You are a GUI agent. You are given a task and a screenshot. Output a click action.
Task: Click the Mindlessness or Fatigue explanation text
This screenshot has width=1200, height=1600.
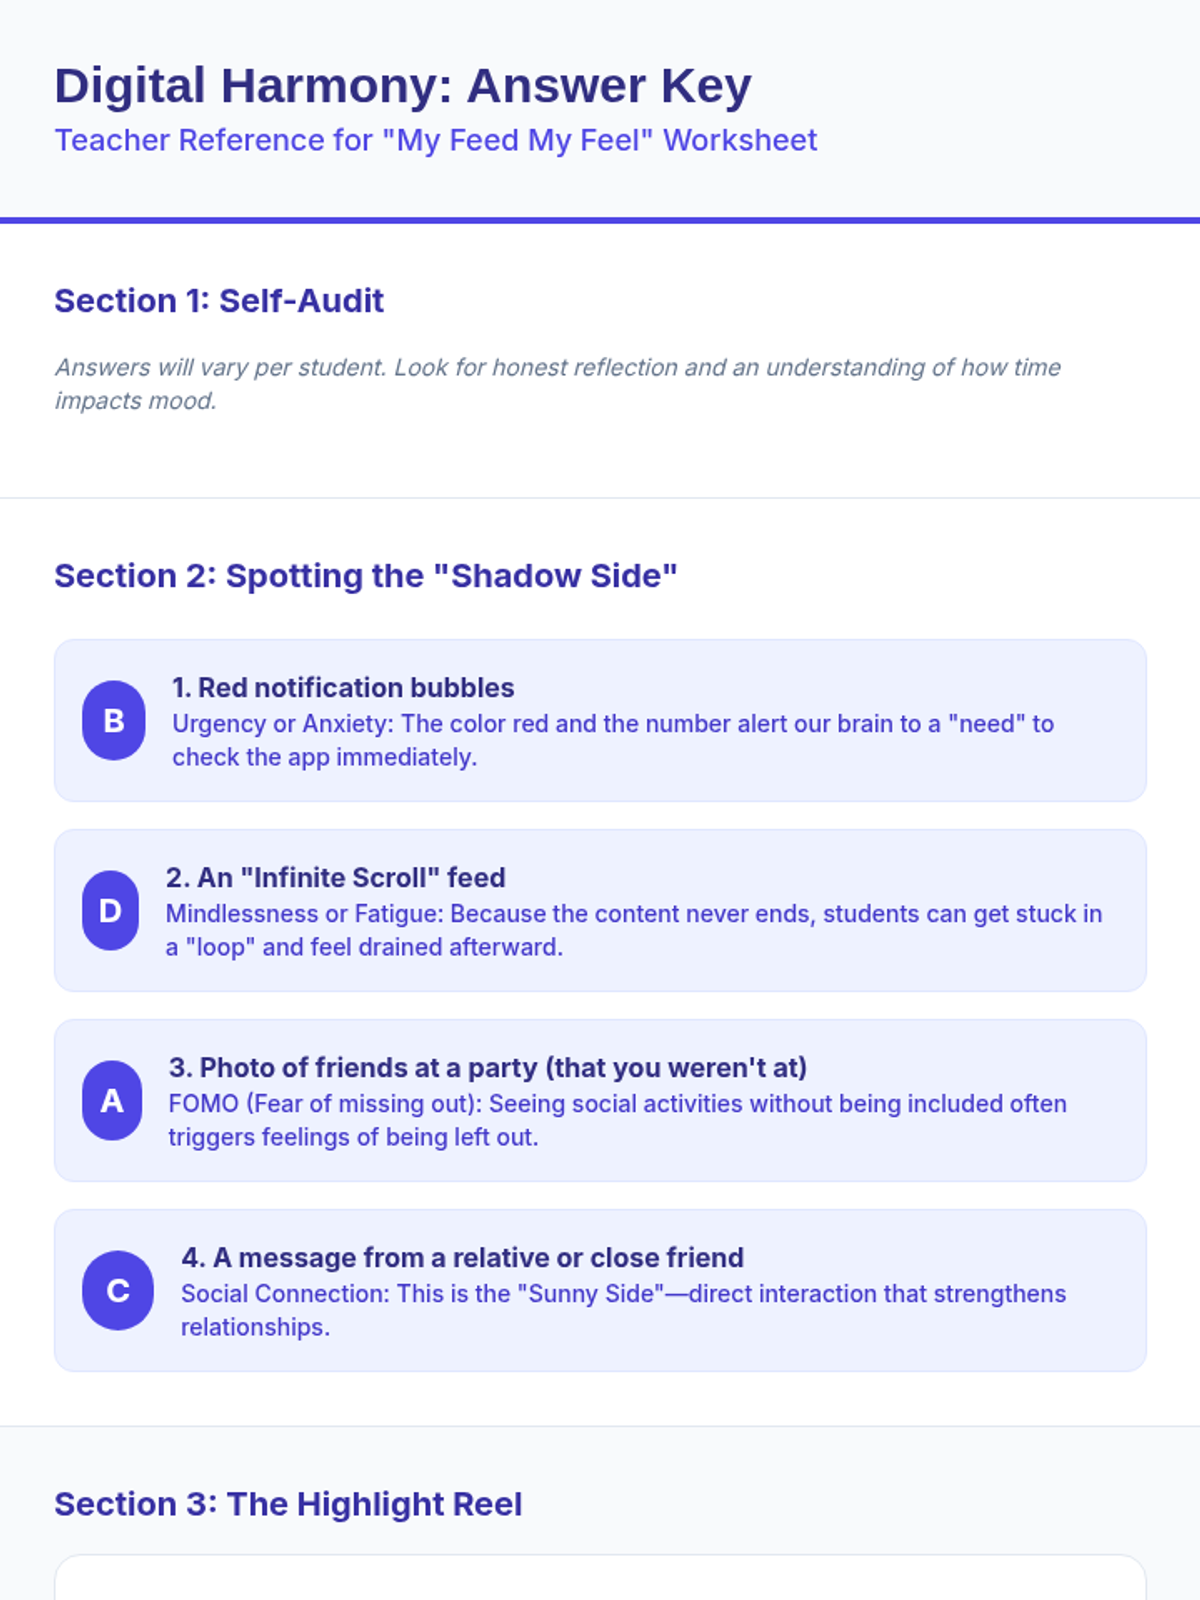(x=634, y=930)
